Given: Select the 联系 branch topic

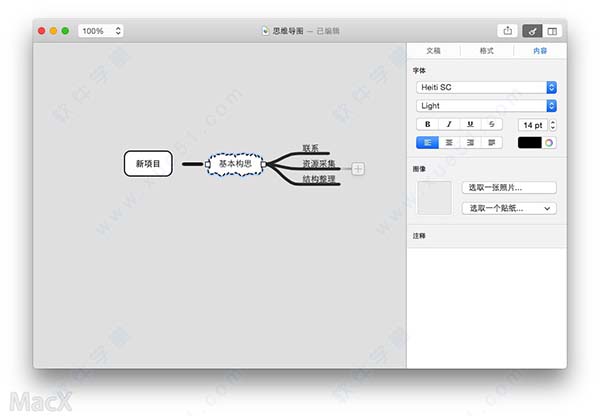Looking at the screenshot, I should click(x=310, y=148).
